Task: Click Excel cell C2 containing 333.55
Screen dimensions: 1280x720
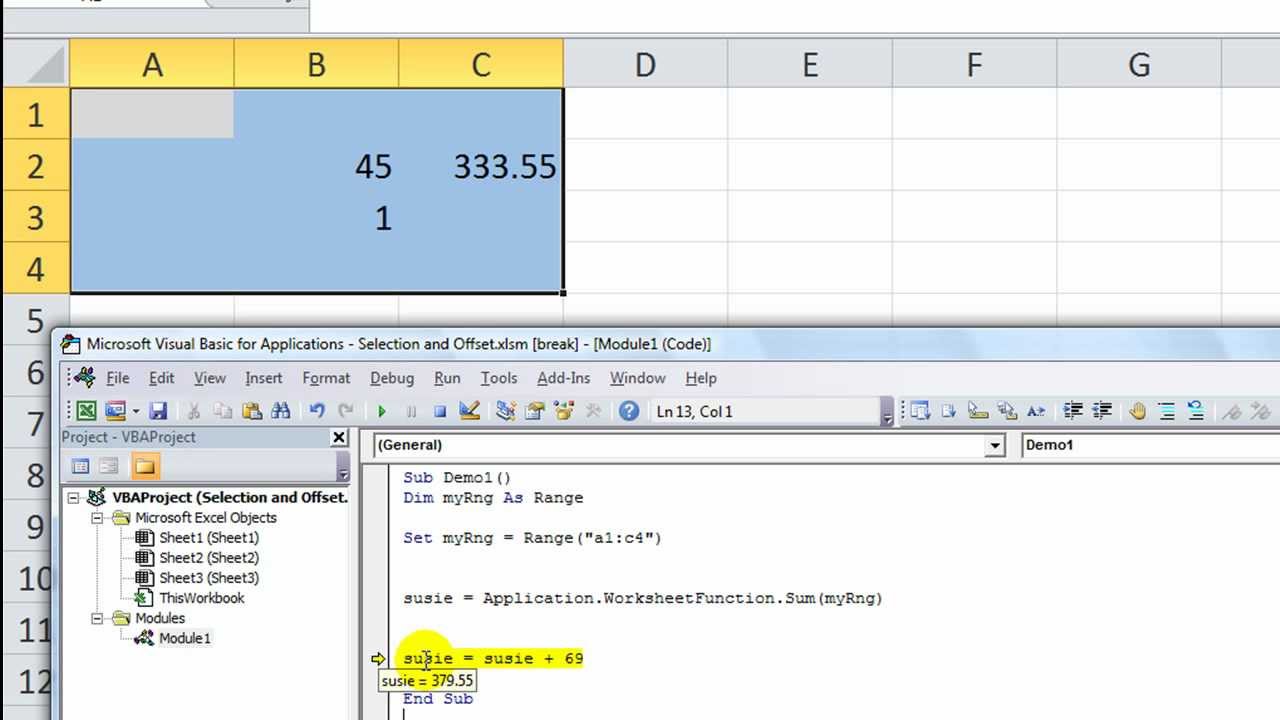Action: tap(481, 166)
